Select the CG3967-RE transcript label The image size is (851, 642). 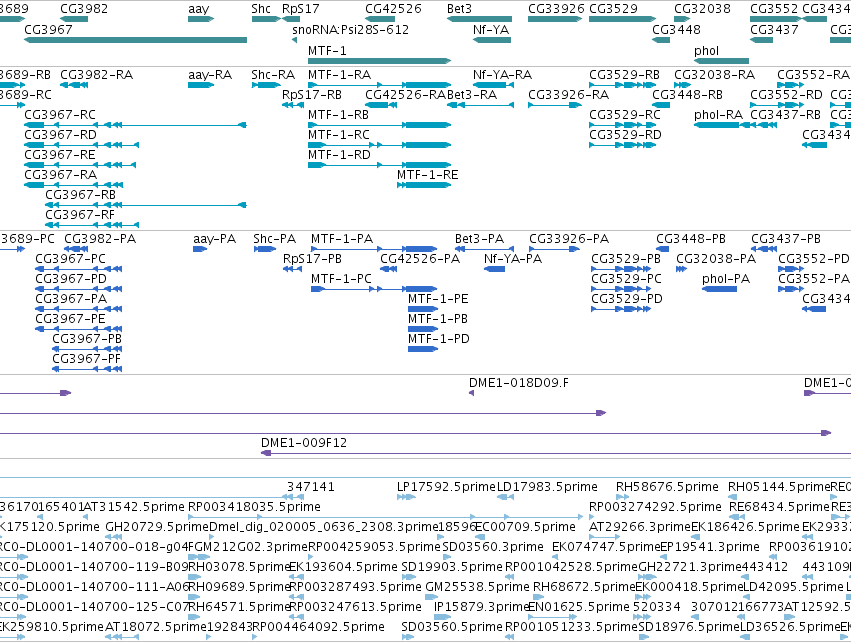pyautogui.click(x=60, y=155)
